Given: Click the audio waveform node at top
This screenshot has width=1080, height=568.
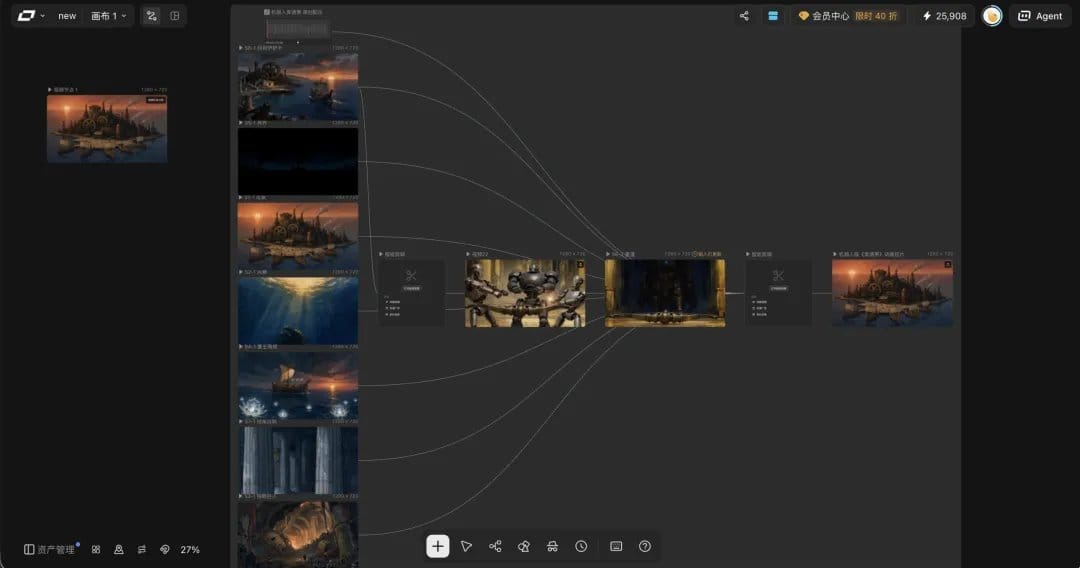Looking at the screenshot, I should [298, 28].
